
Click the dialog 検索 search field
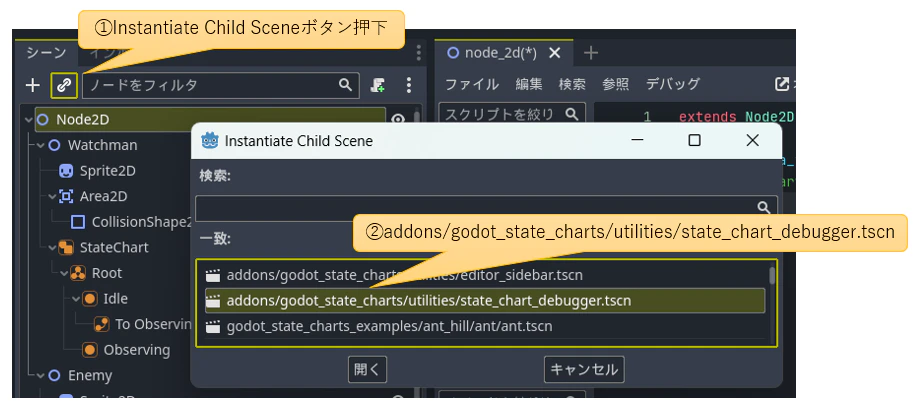pos(487,208)
